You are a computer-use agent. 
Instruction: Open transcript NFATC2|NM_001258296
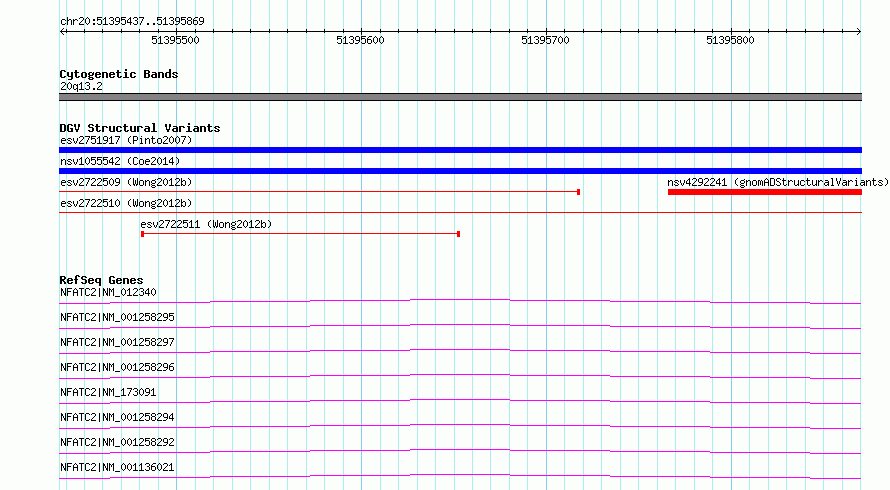(117, 367)
